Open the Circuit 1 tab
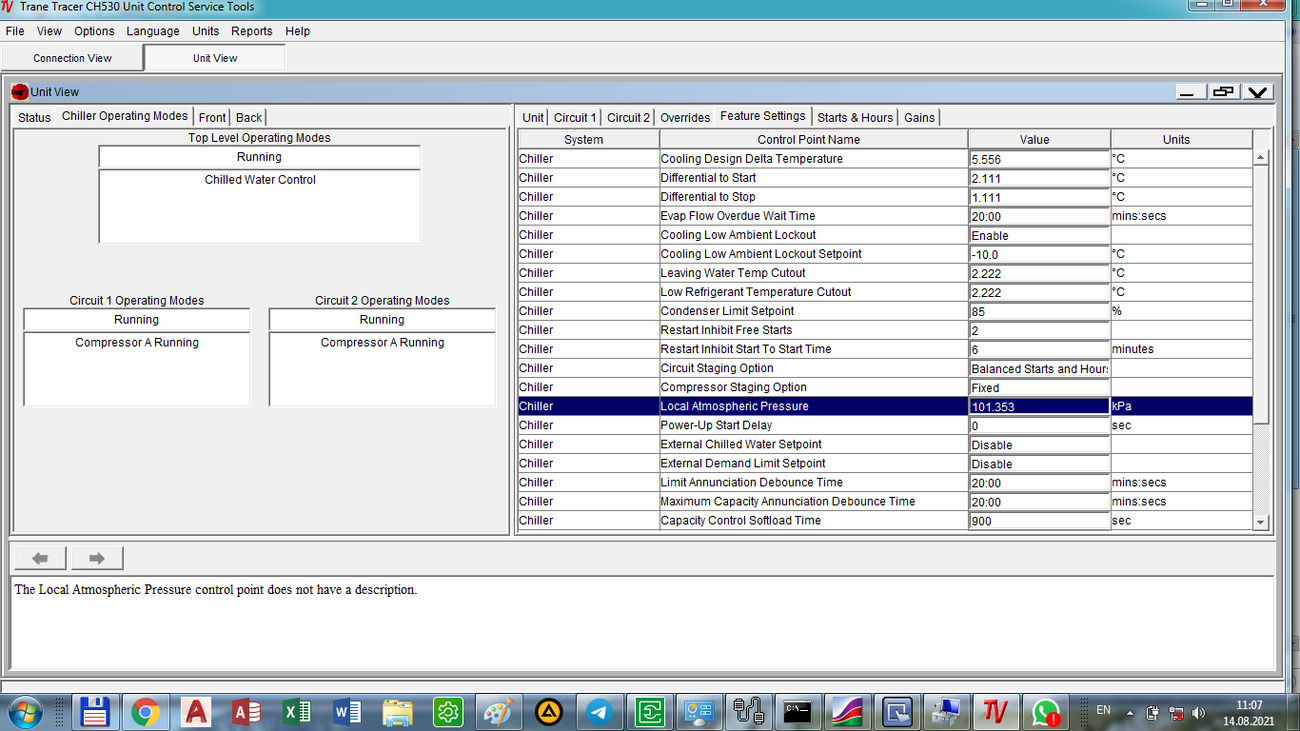 coord(575,117)
